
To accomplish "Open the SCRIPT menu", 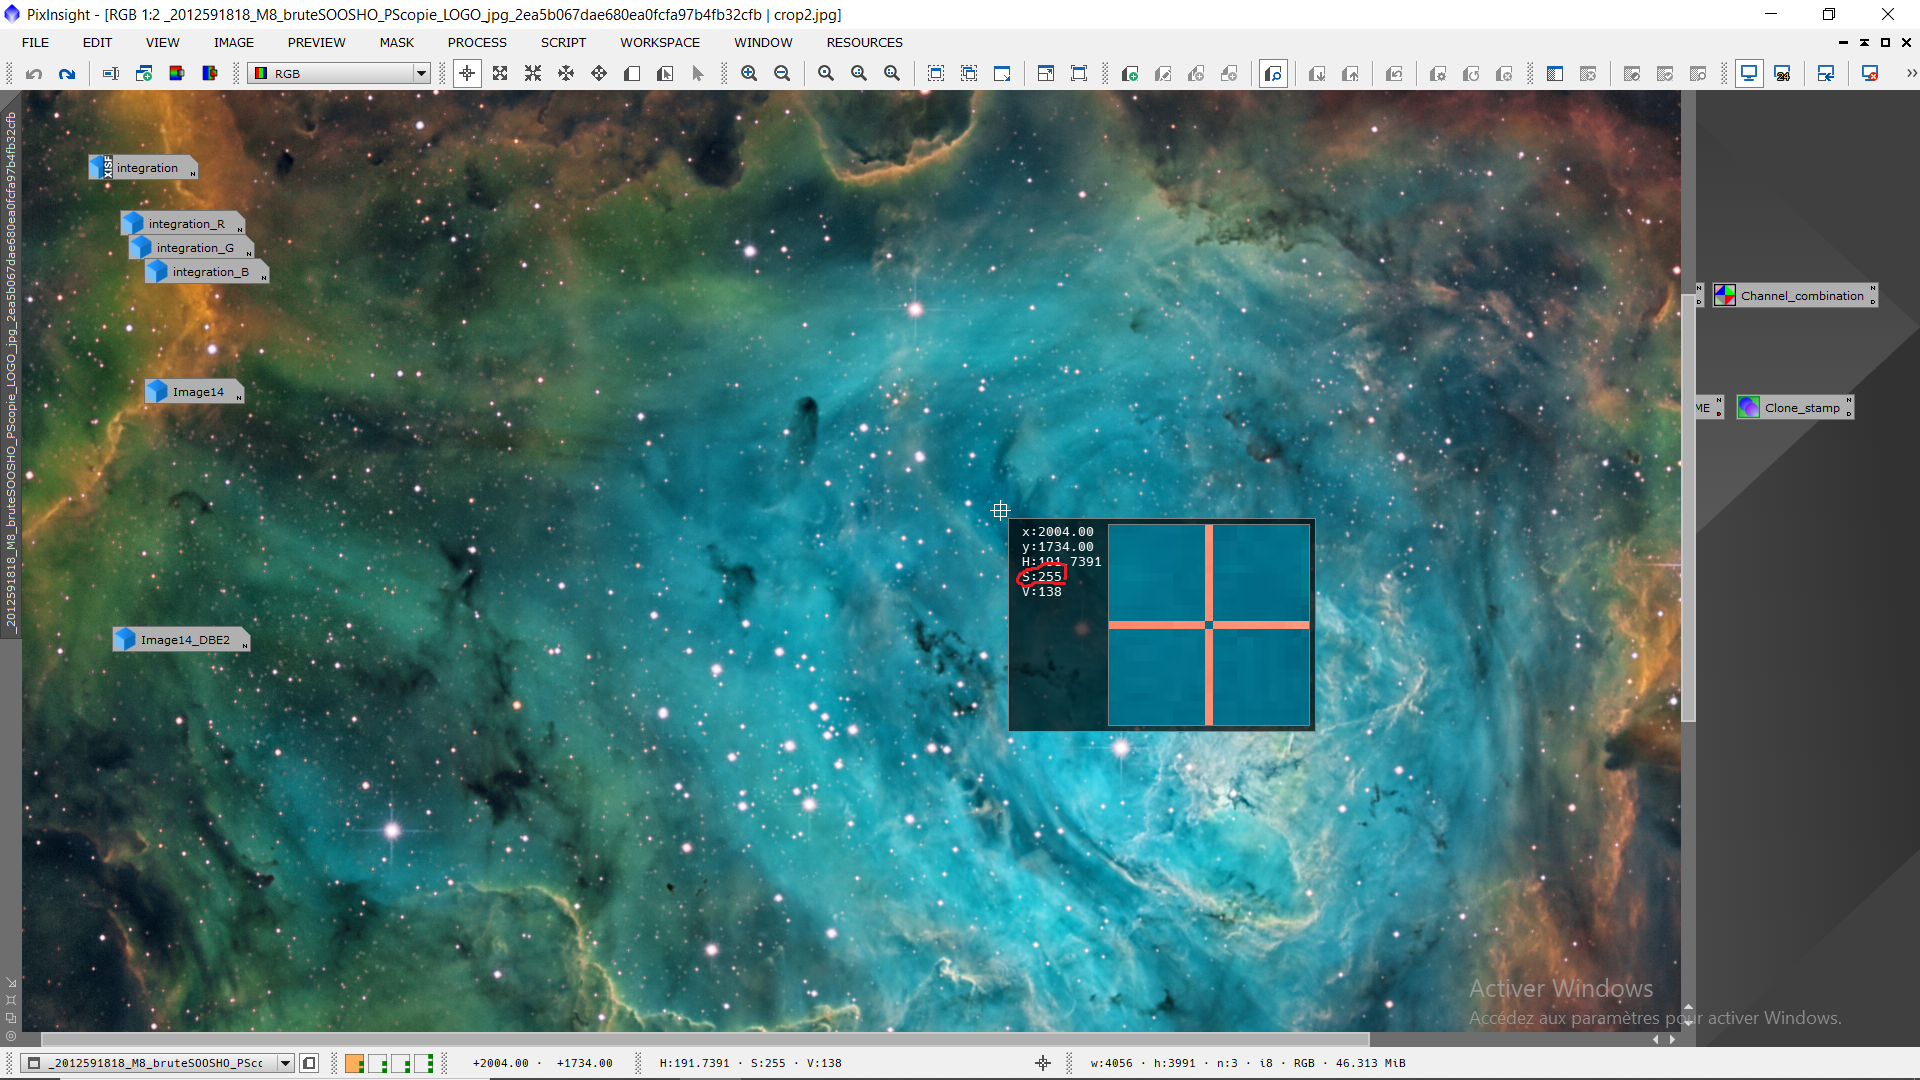I will (563, 42).
